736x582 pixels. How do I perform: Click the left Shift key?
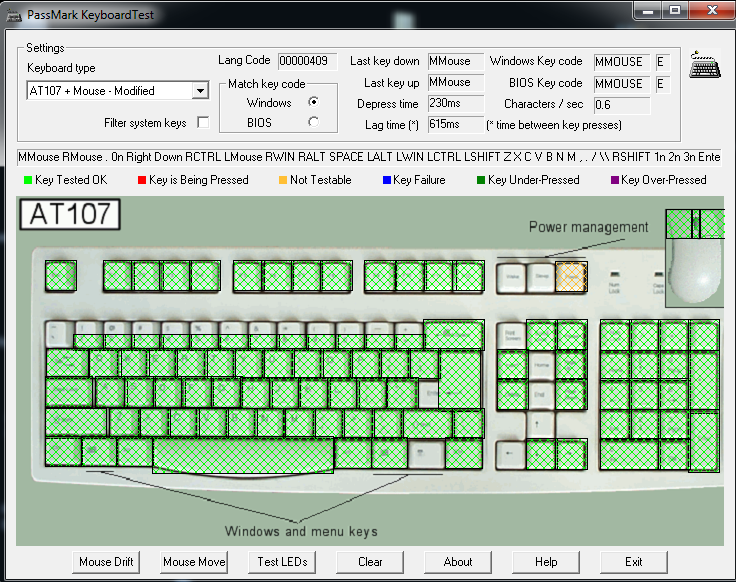click(77, 422)
